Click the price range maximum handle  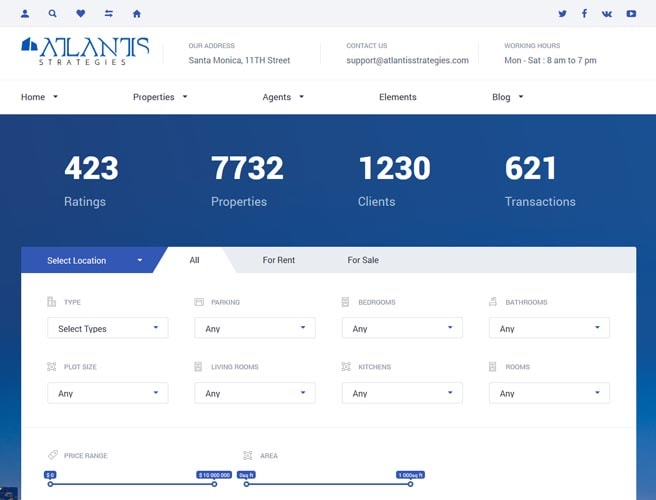click(x=214, y=484)
